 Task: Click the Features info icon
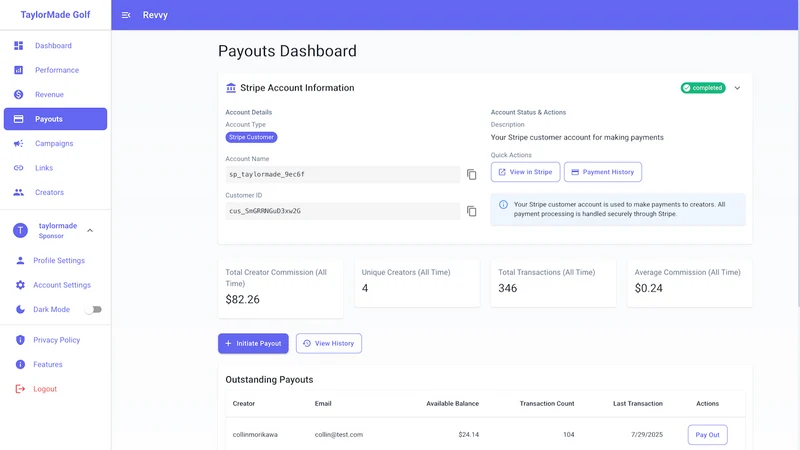tap(20, 364)
